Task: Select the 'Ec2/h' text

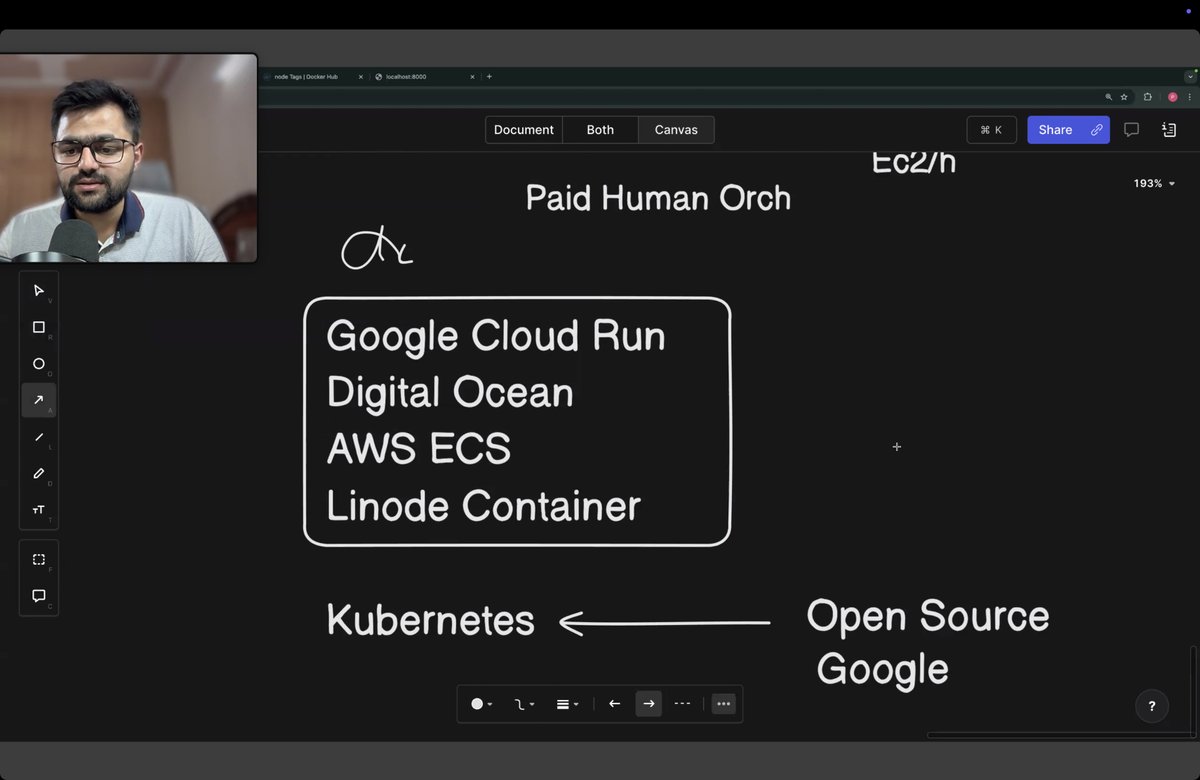Action: tap(914, 162)
